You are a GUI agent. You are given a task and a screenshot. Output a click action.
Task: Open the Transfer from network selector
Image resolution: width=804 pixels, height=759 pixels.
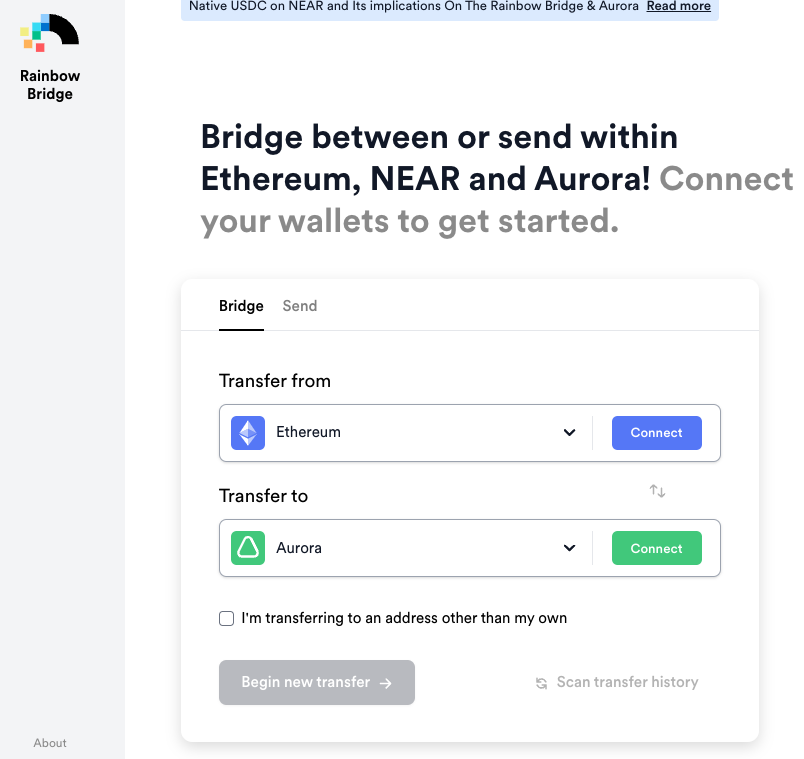point(400,433)
